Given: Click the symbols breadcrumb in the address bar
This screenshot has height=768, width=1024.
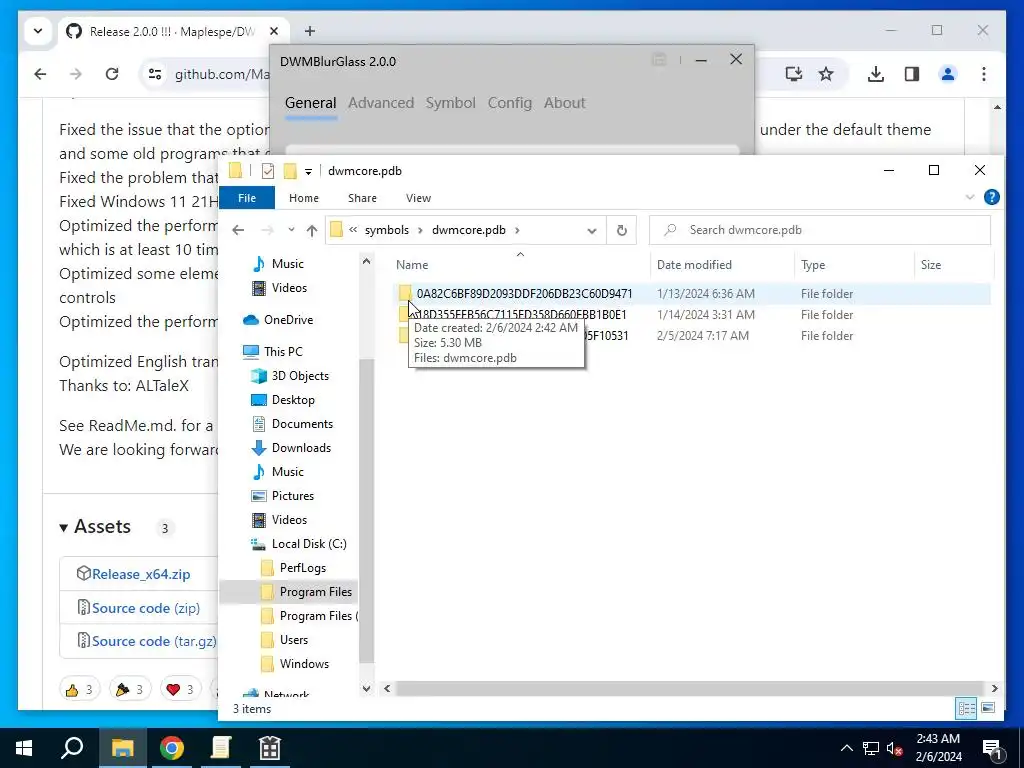Looking at the screenshot, I should point(387,230).
